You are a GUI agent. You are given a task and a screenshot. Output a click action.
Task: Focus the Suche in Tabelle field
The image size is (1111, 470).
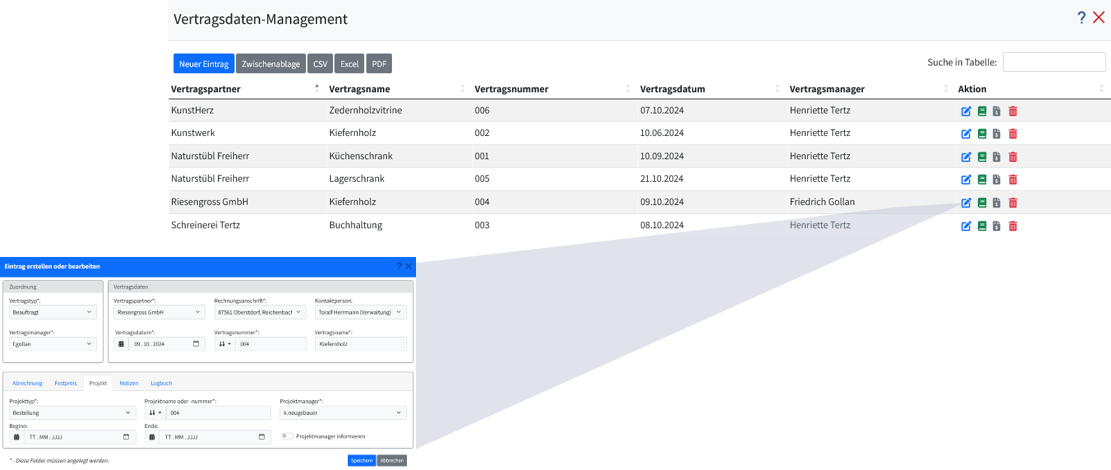tap(1054, 62)
